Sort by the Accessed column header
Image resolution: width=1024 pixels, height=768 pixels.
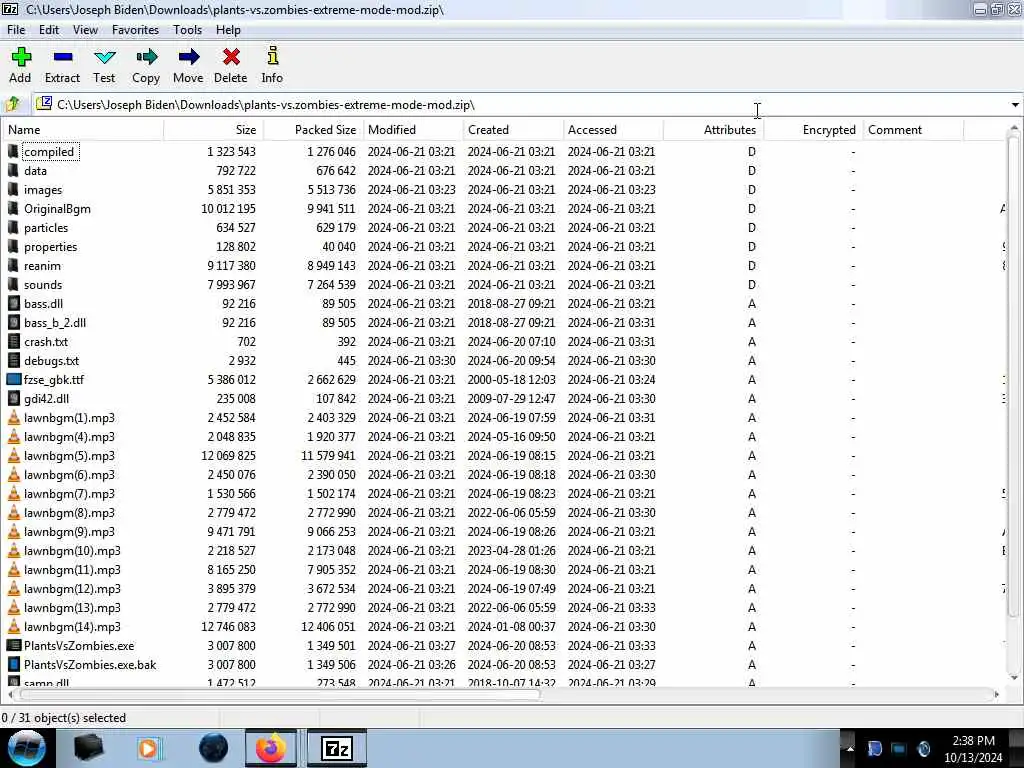pos(613,130)
